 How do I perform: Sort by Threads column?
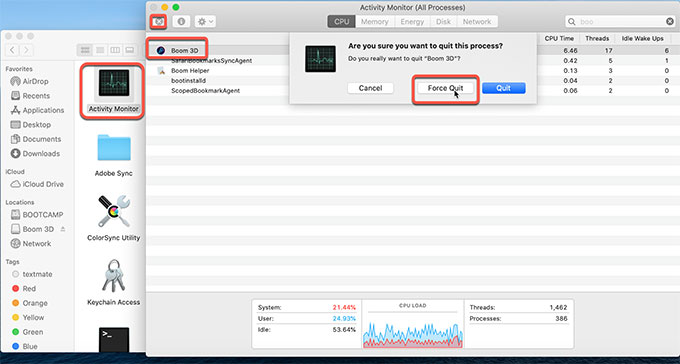pyautogui.click(x=597, y=39)
